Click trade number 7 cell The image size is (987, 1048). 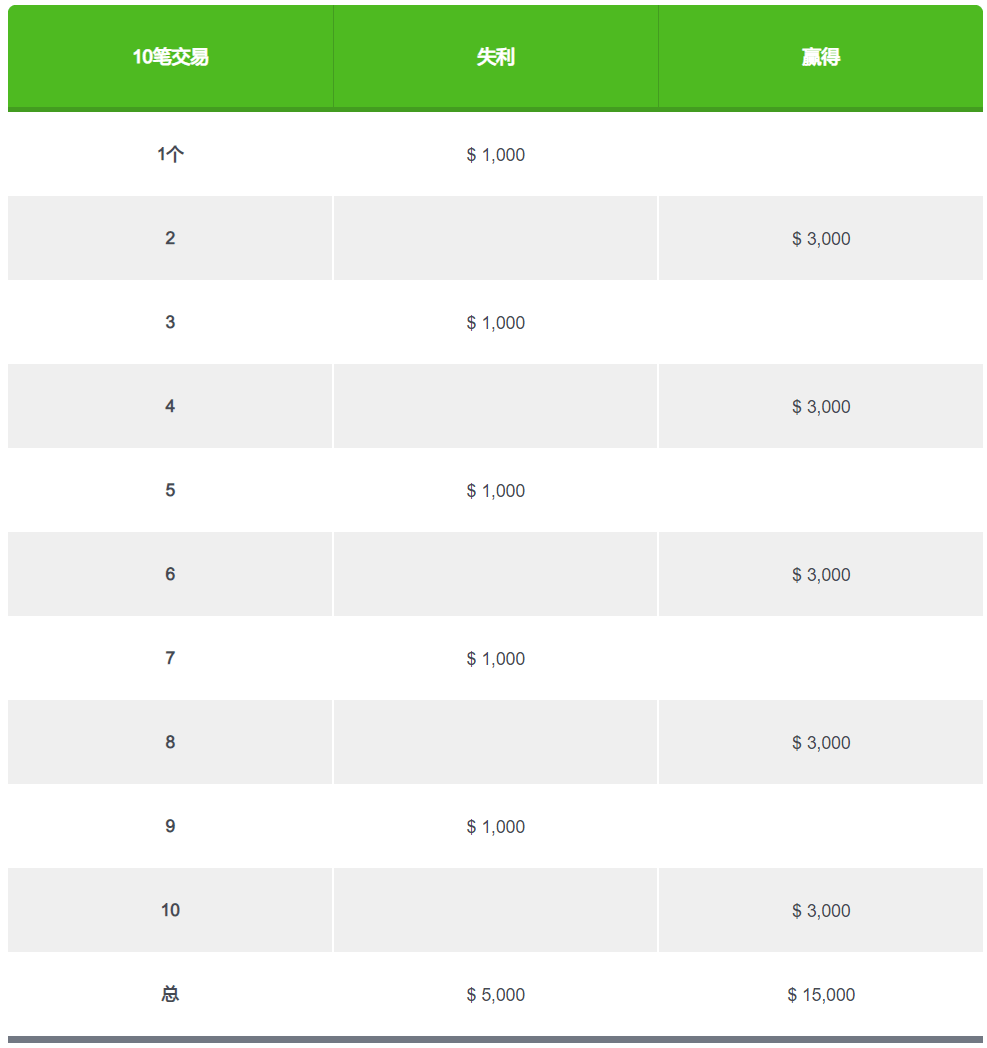click(x=170, y=658)
